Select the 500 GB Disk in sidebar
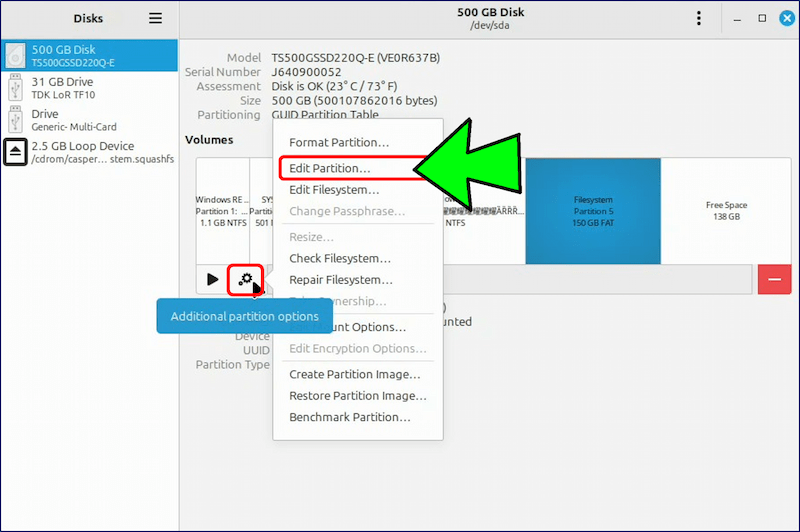 pos(89,55)
